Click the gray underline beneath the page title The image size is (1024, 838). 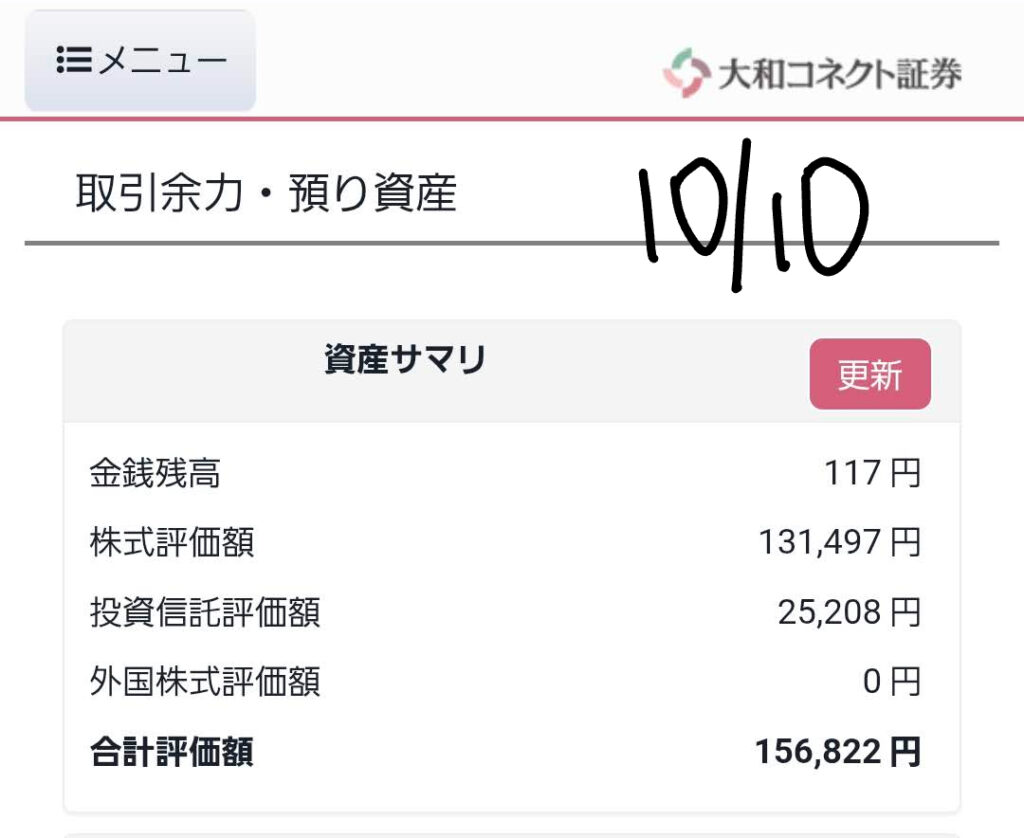[x=300, y=243]
